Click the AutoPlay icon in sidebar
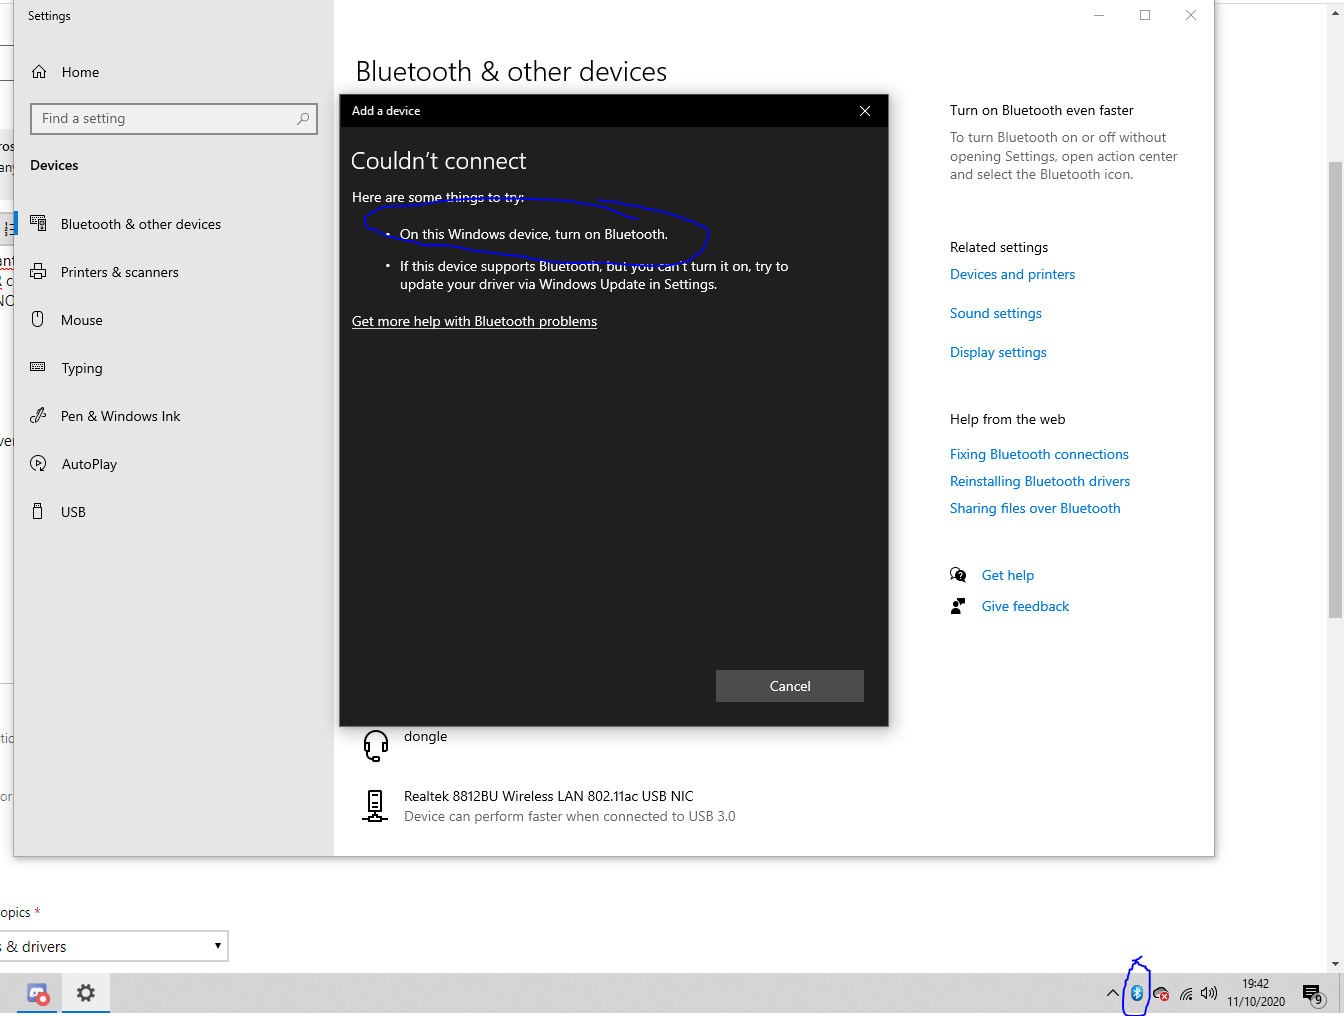1344x1016 pixels. pyautogui.click(x=38, y=463)
